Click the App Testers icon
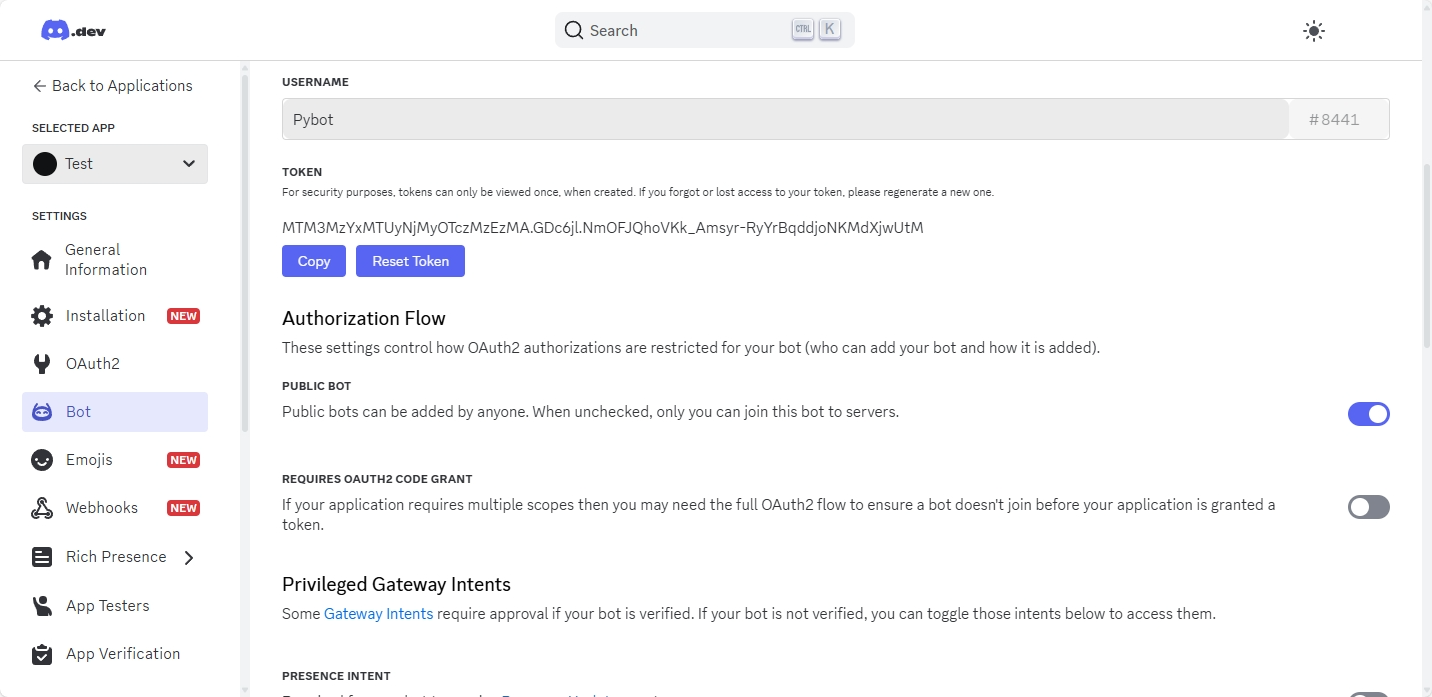 (42, 606)
